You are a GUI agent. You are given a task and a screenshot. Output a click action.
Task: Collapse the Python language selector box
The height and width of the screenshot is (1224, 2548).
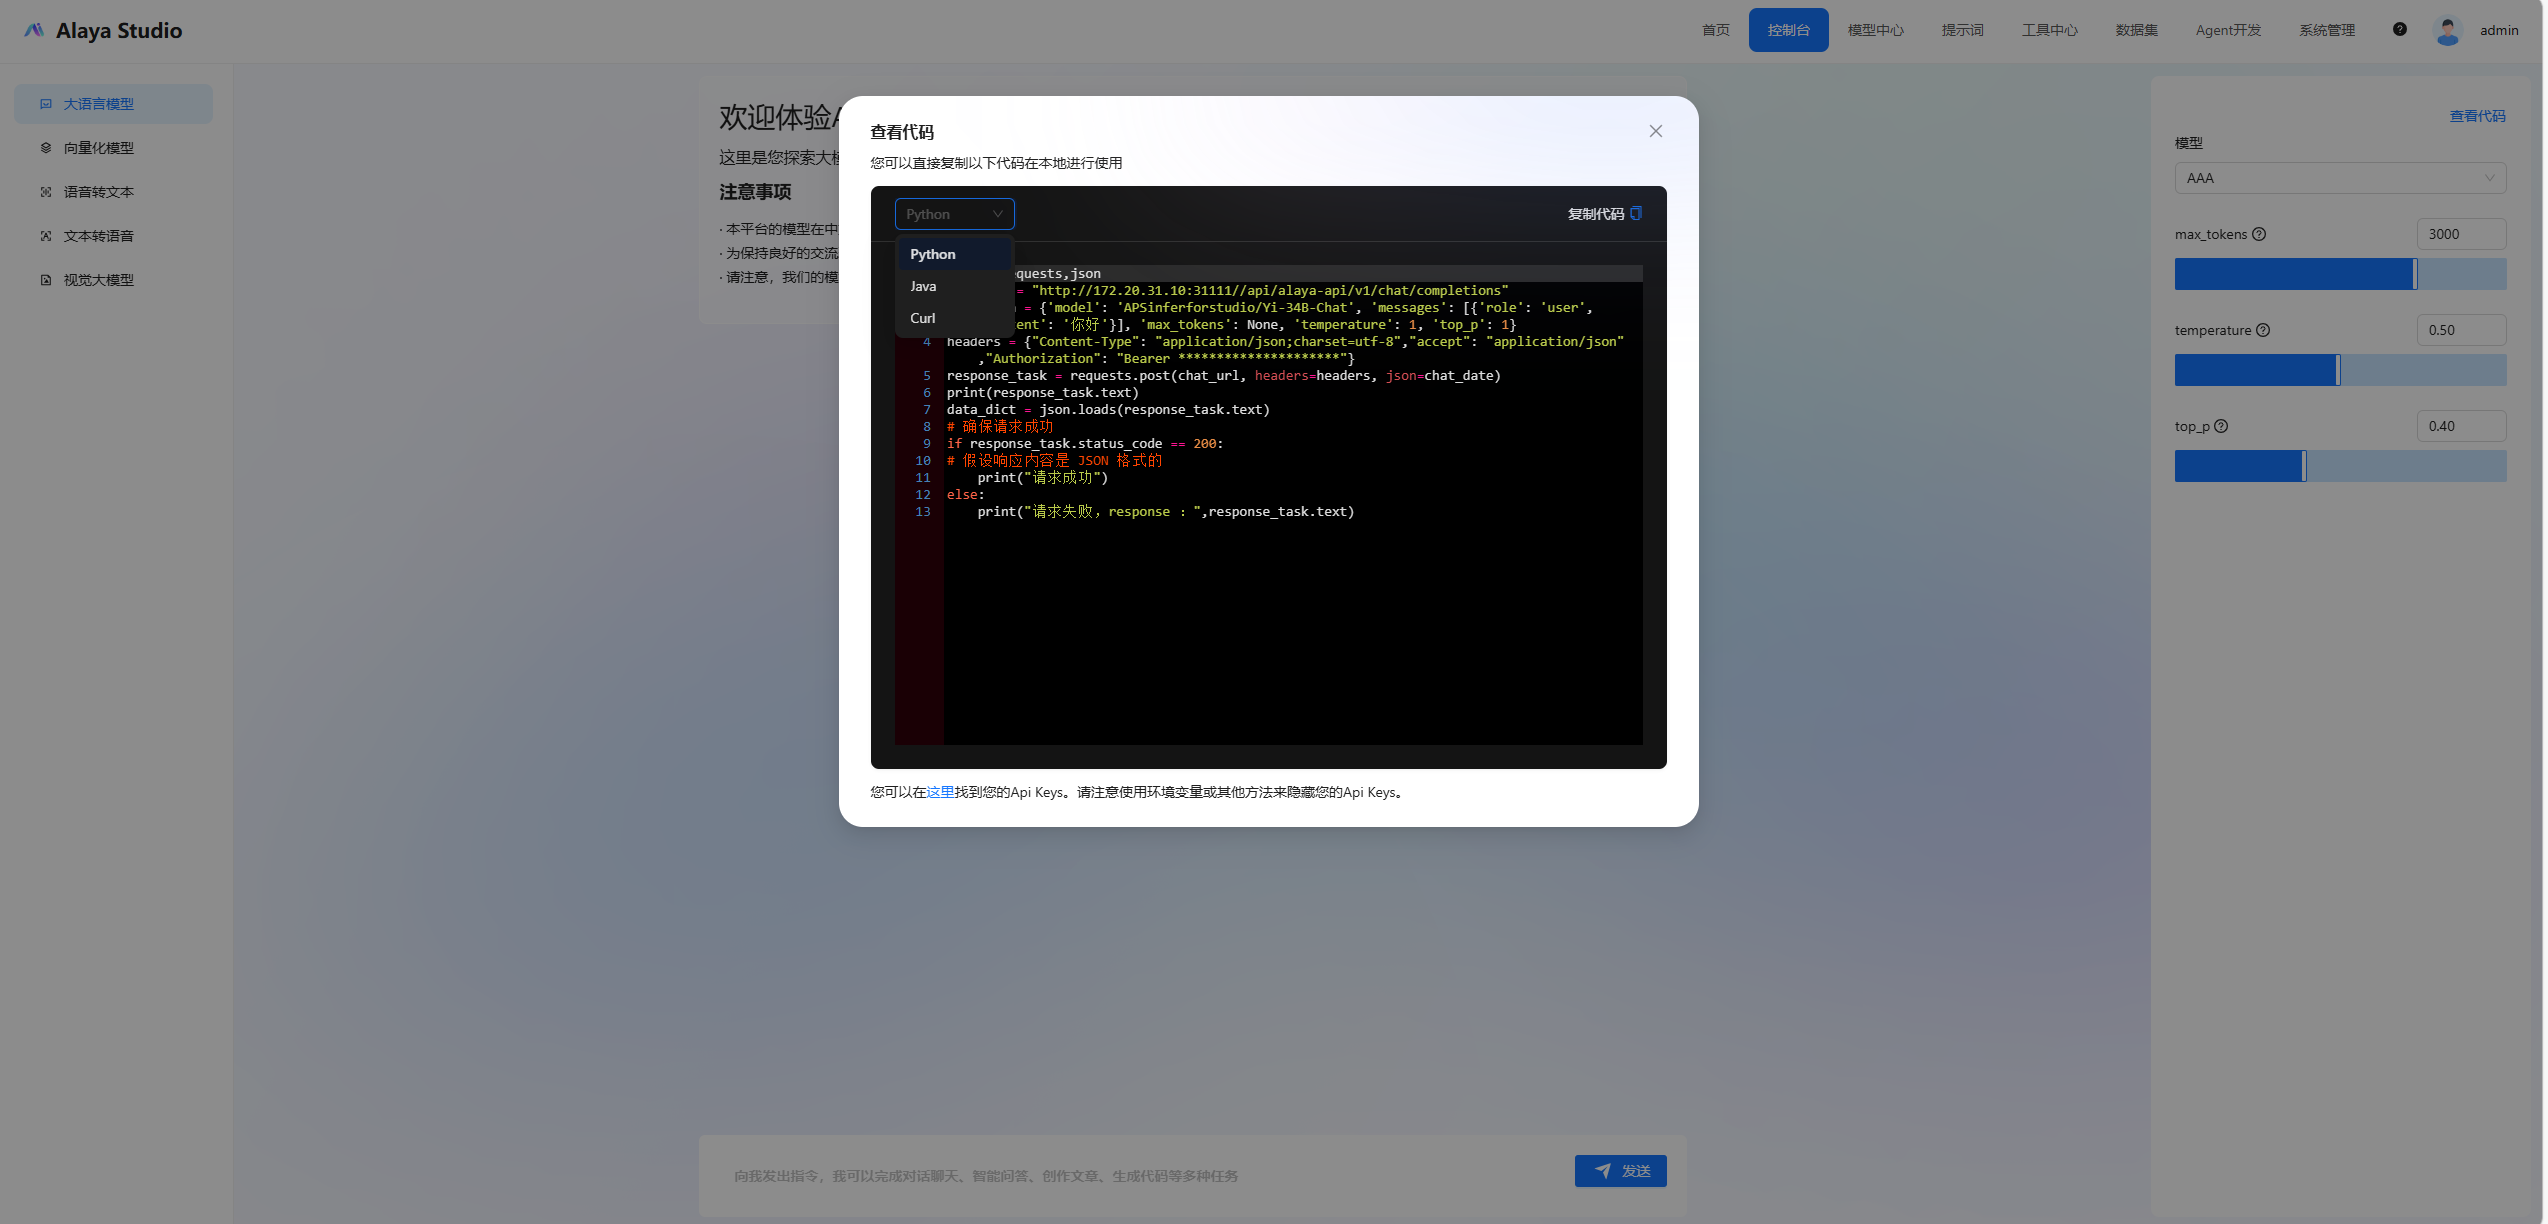click(x=954, y=214)
